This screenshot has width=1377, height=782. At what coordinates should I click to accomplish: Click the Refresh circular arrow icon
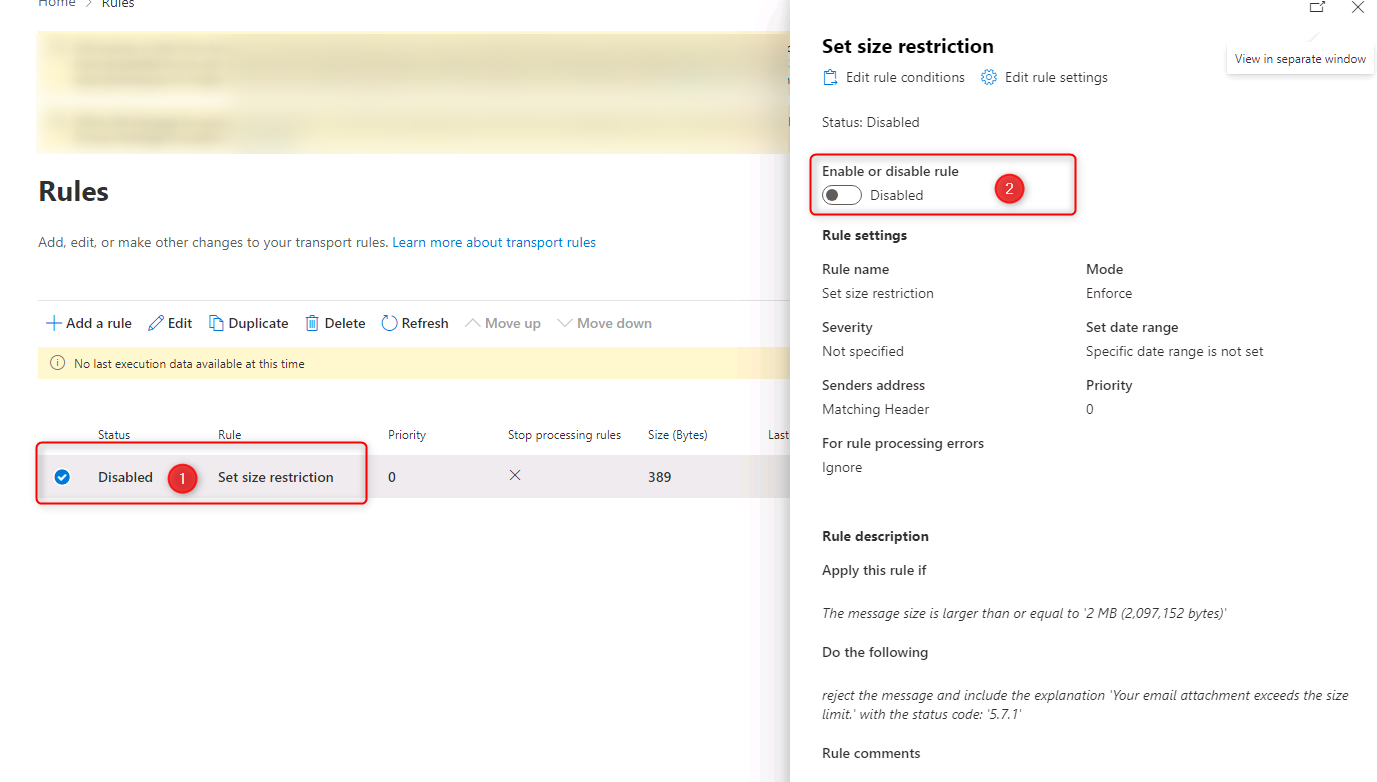(390, 323)
